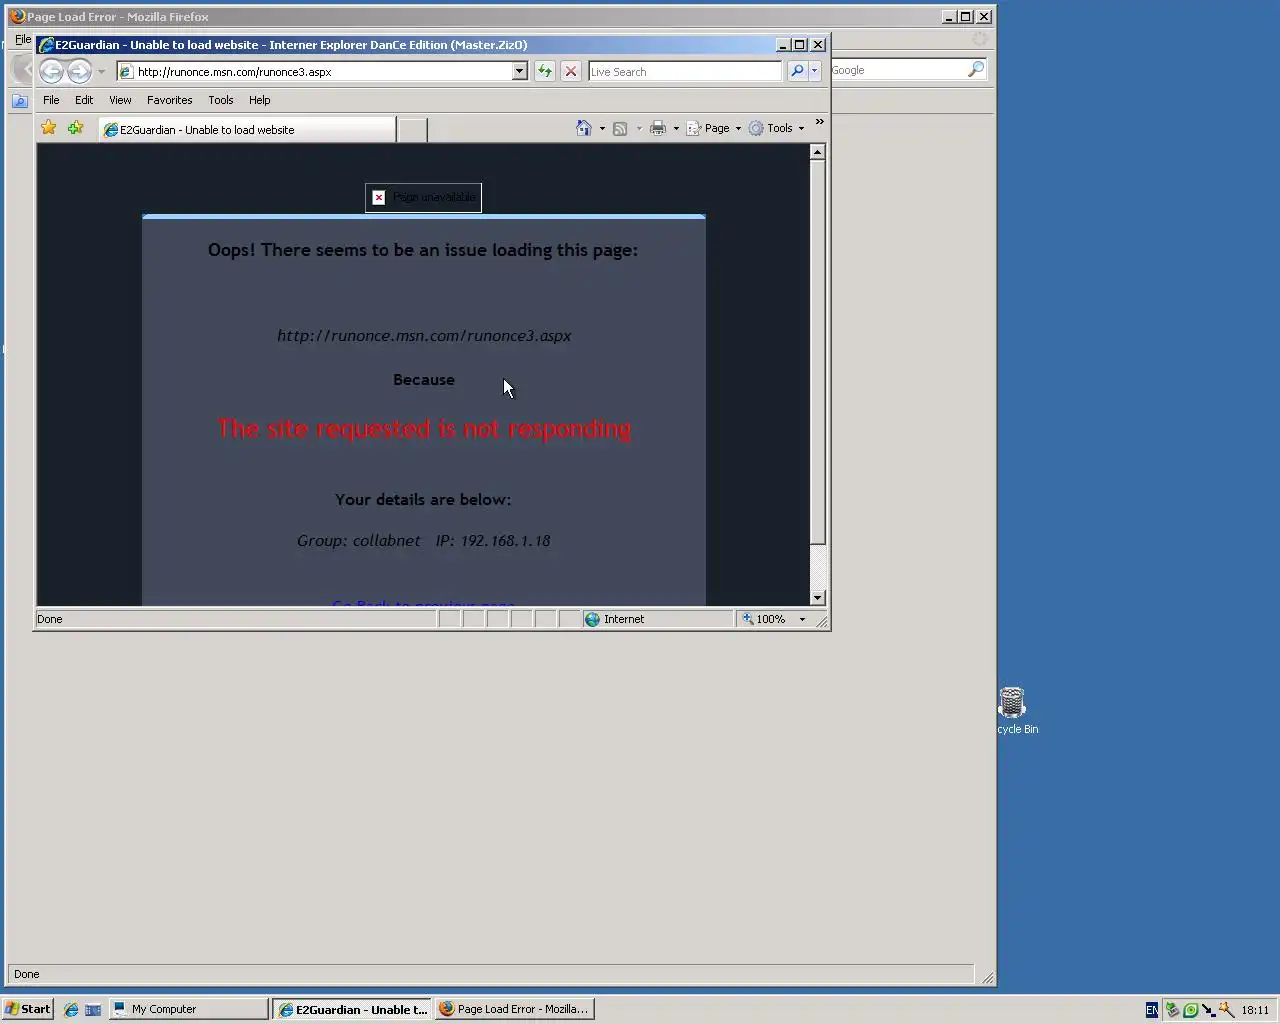The image size is (1280, 1024).
Task: Click the IE Back navigation button
Action: (x=51, y=71)
